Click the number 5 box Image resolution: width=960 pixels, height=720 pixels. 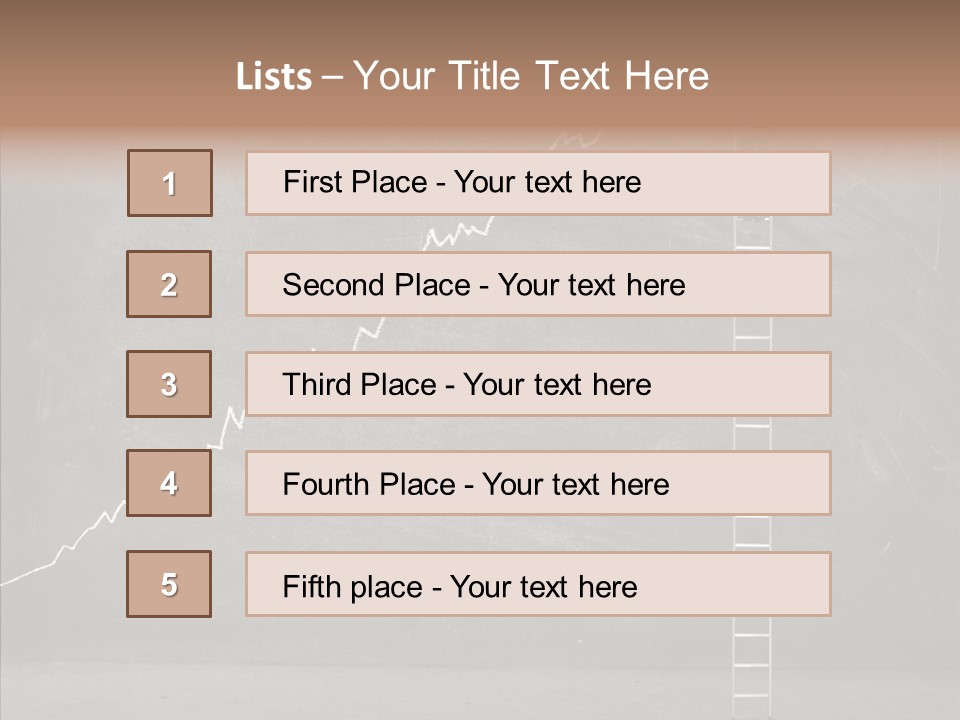click(169, 584)
